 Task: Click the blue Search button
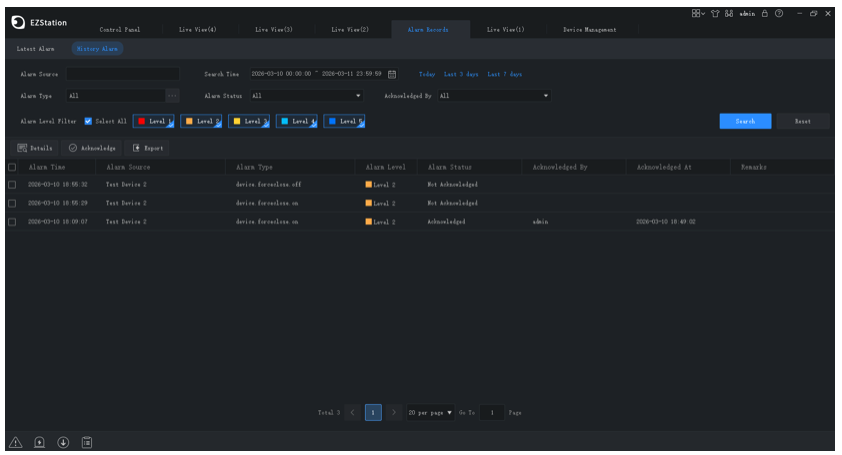click(x=745, y=121)
